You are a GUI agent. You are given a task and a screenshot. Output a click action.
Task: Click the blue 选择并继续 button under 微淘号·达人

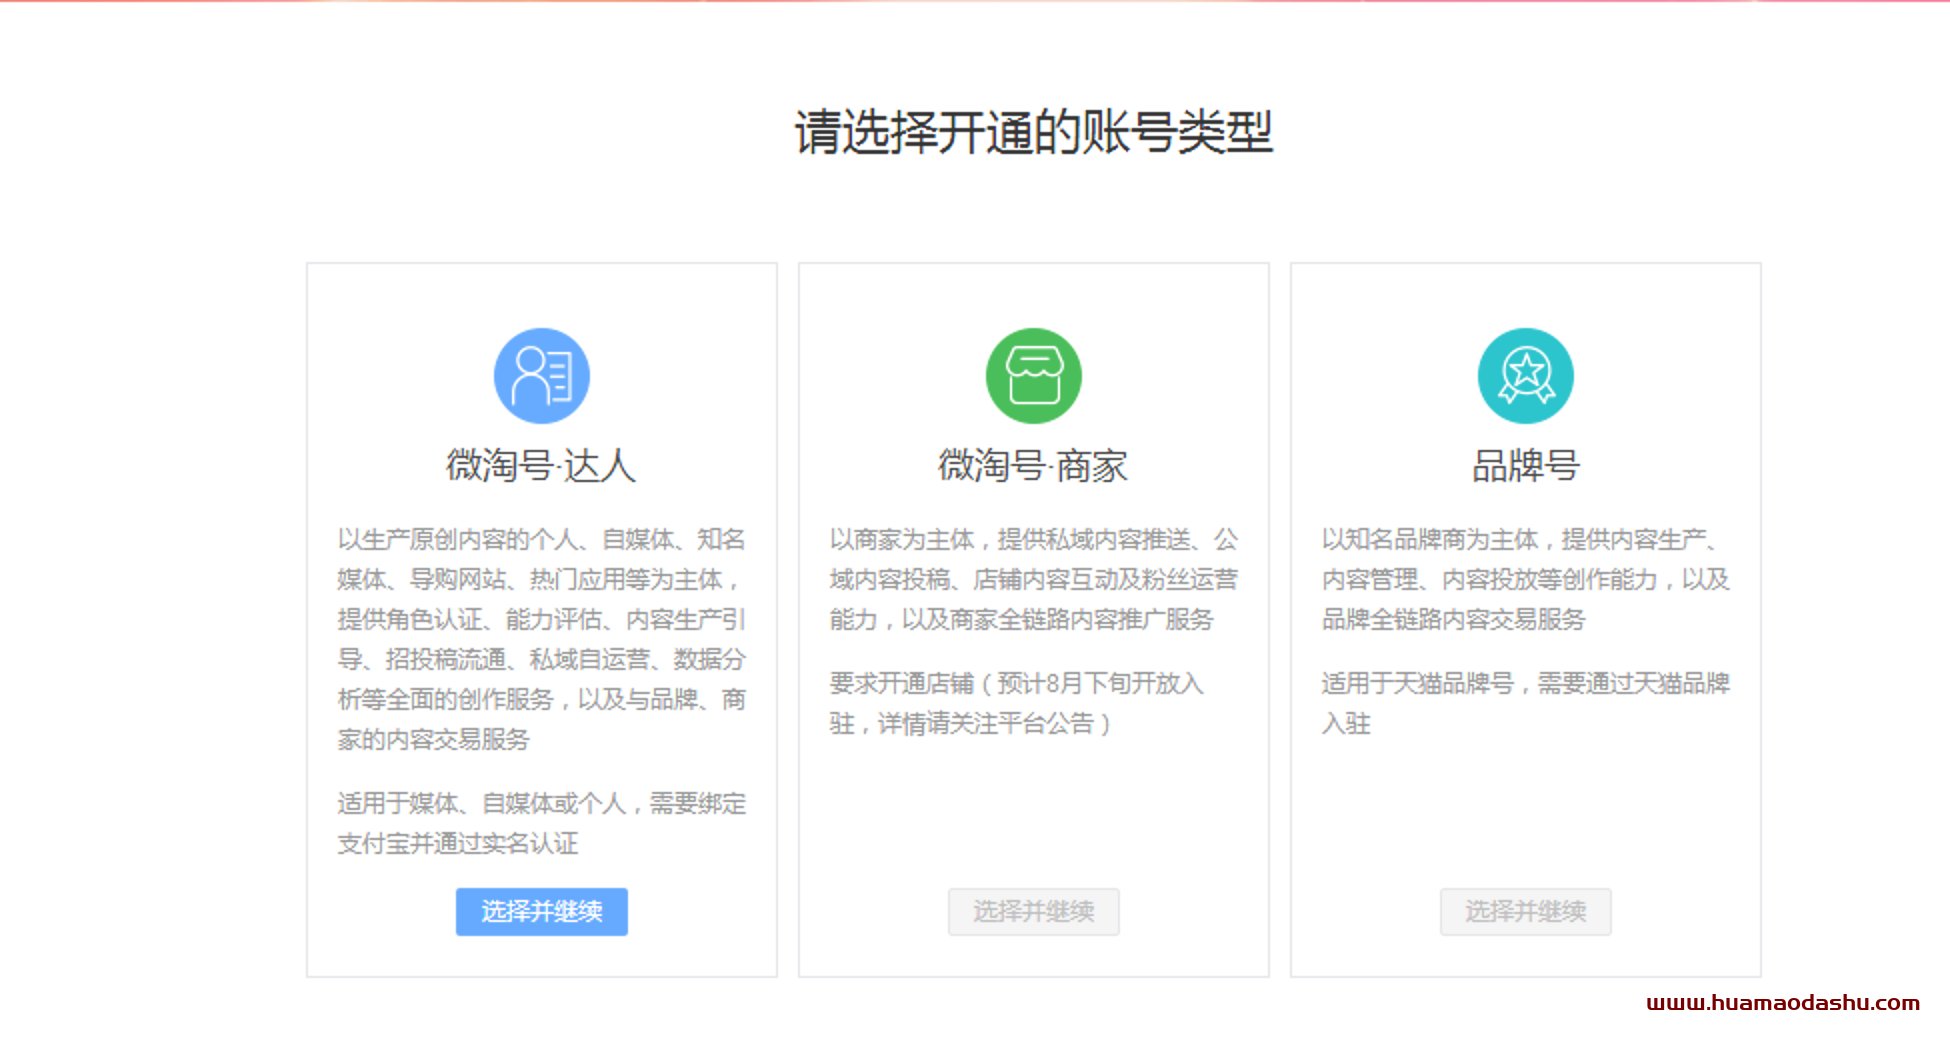coord(542,912)
